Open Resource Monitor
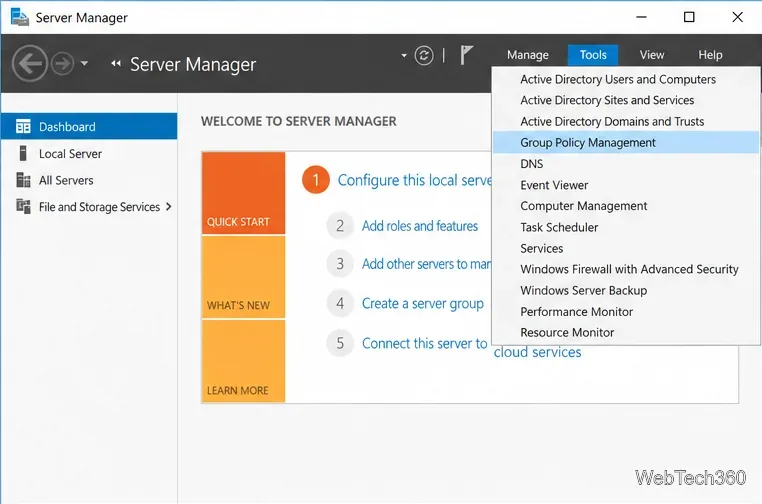This screenshot has width=762, height=504. coord(626,332)
